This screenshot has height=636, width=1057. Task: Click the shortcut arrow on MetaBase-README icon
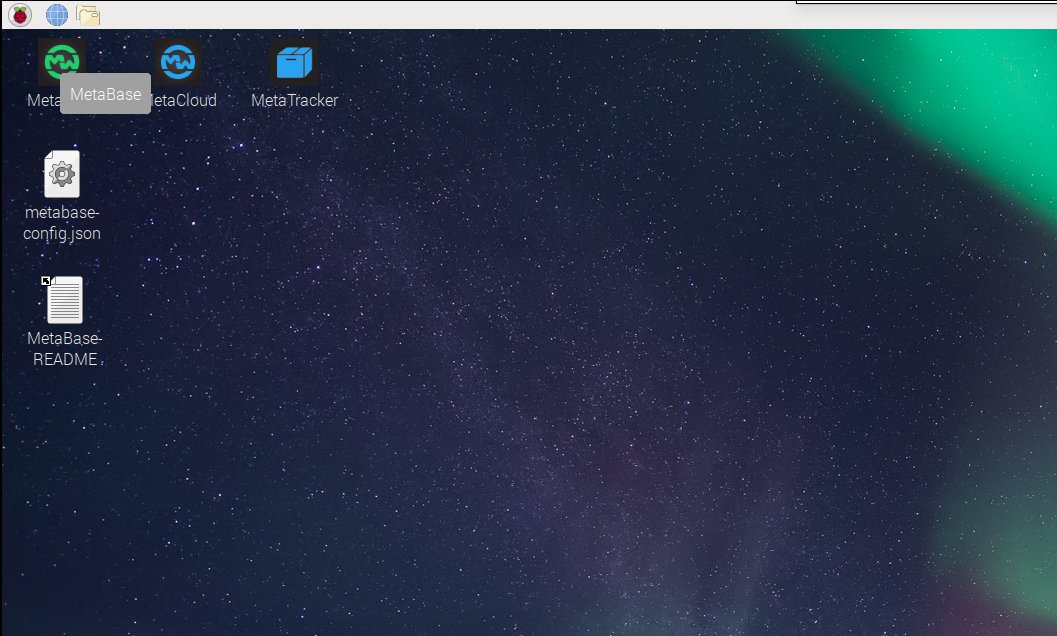point(46,282)
